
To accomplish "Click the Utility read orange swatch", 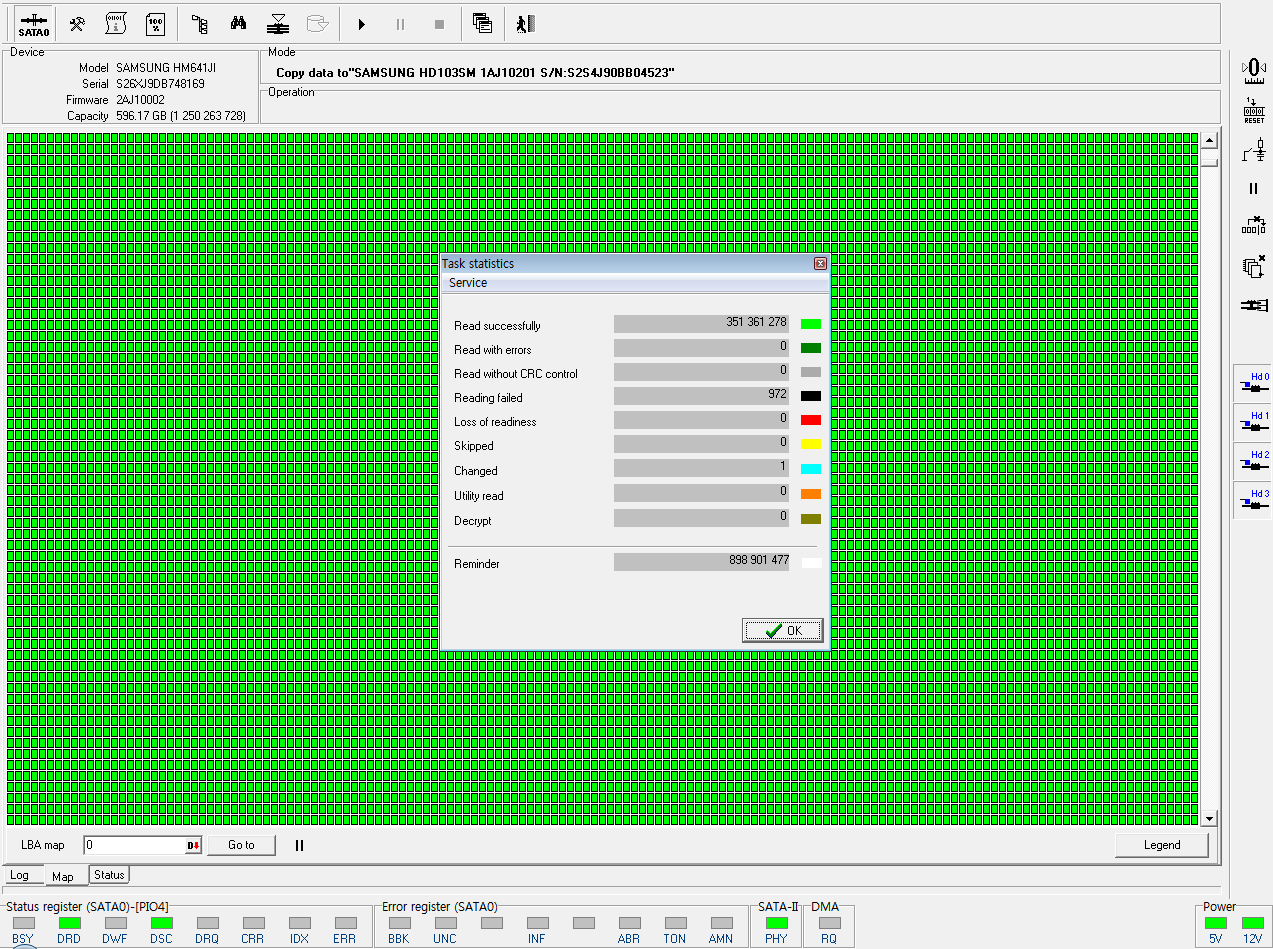I will click(811, 494).
